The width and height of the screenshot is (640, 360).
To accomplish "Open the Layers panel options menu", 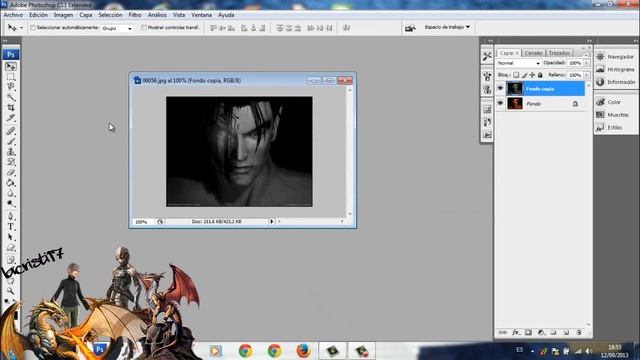I will coord(587,54).
